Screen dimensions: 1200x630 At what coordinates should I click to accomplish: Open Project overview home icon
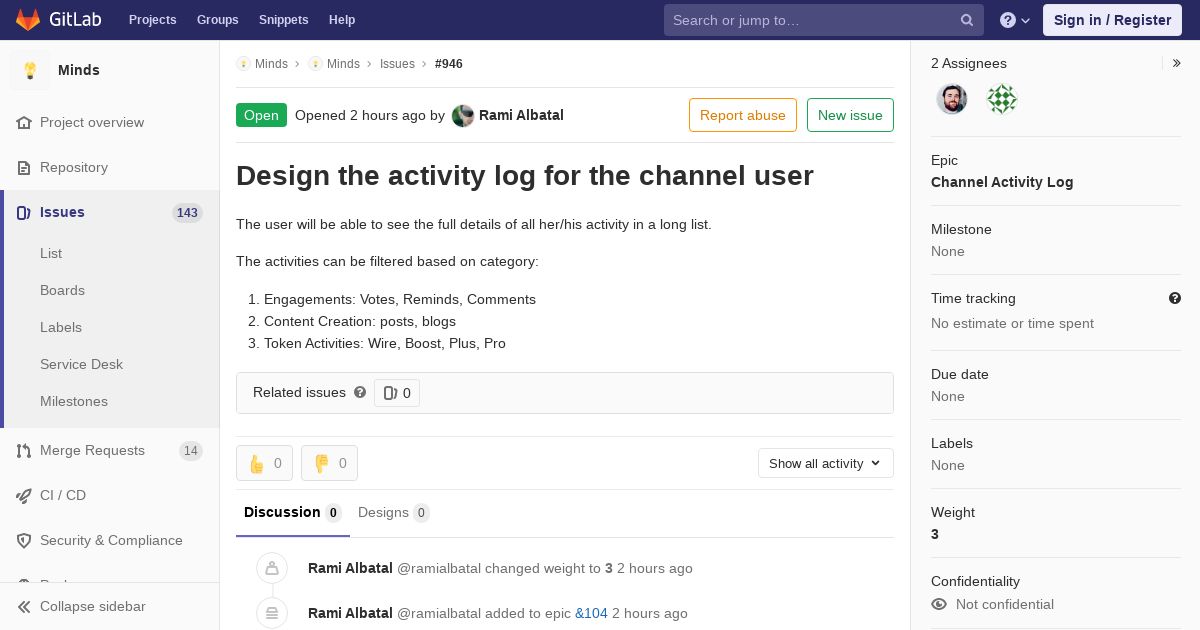tap(24, 123)
